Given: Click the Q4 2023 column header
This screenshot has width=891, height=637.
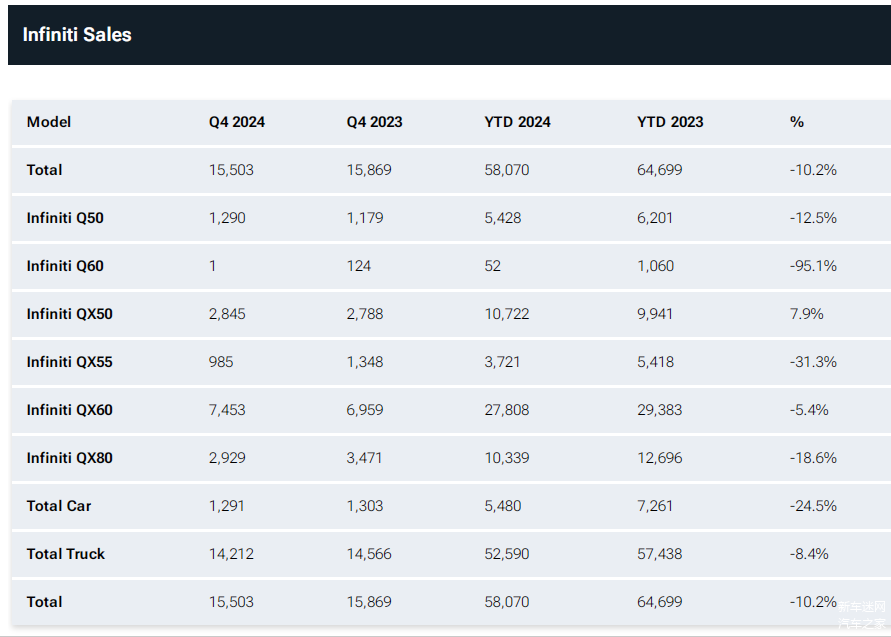Looking at the screenshot, I should coord(374,122).
